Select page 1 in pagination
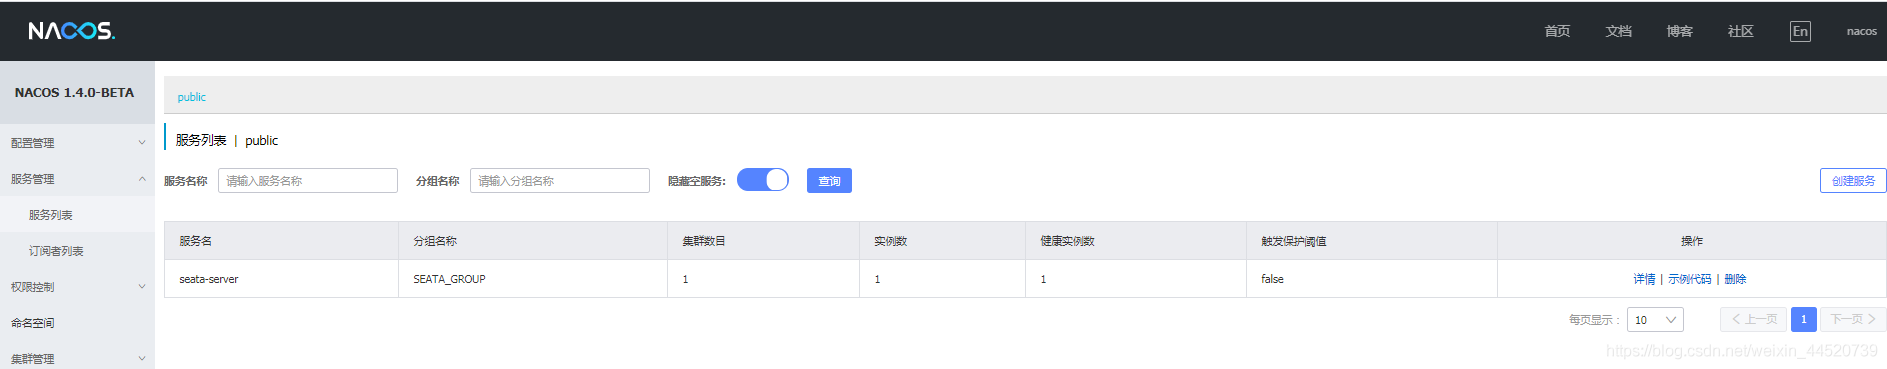Viewport: 1887px width, 369px height. click(x=1804, y=319)
